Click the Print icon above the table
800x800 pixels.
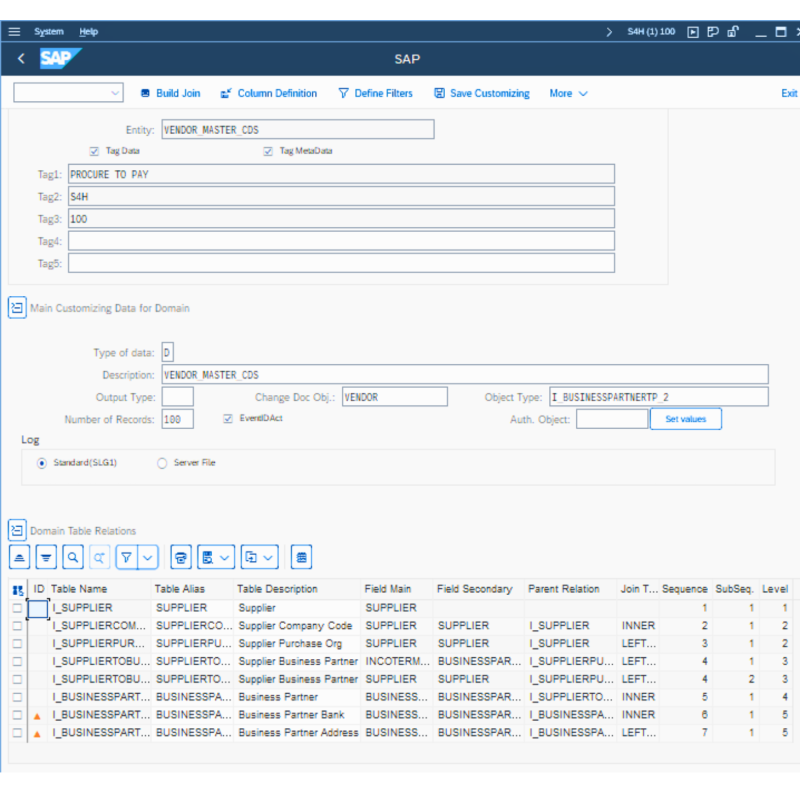tap(180, 557)
